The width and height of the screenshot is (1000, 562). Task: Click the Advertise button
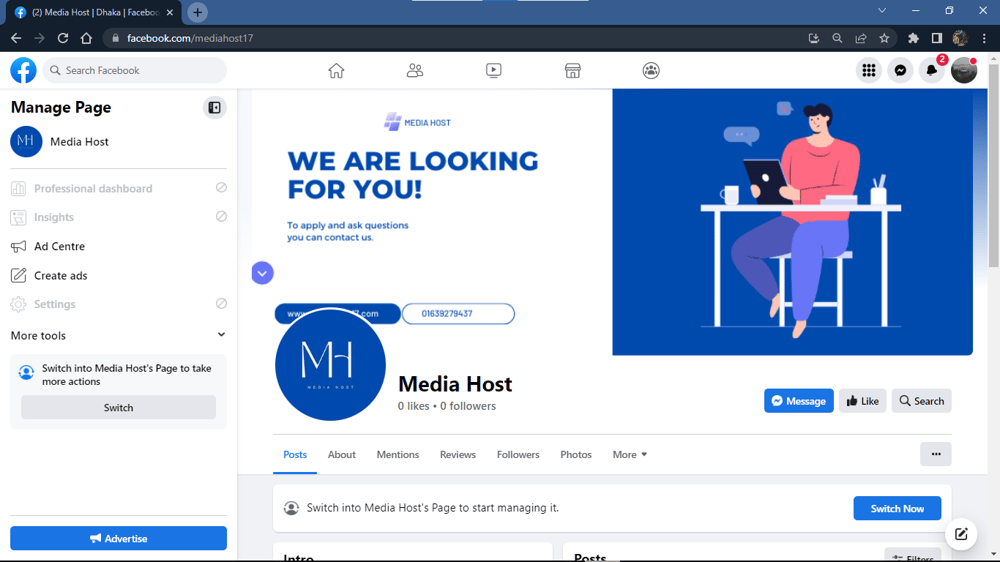tap(119, 538)
